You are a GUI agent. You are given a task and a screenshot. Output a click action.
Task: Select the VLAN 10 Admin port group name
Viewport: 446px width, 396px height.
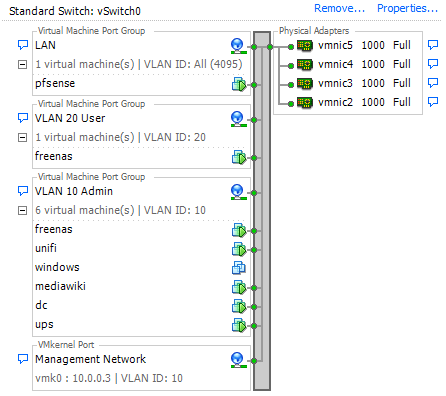click(x=74, y=191)
